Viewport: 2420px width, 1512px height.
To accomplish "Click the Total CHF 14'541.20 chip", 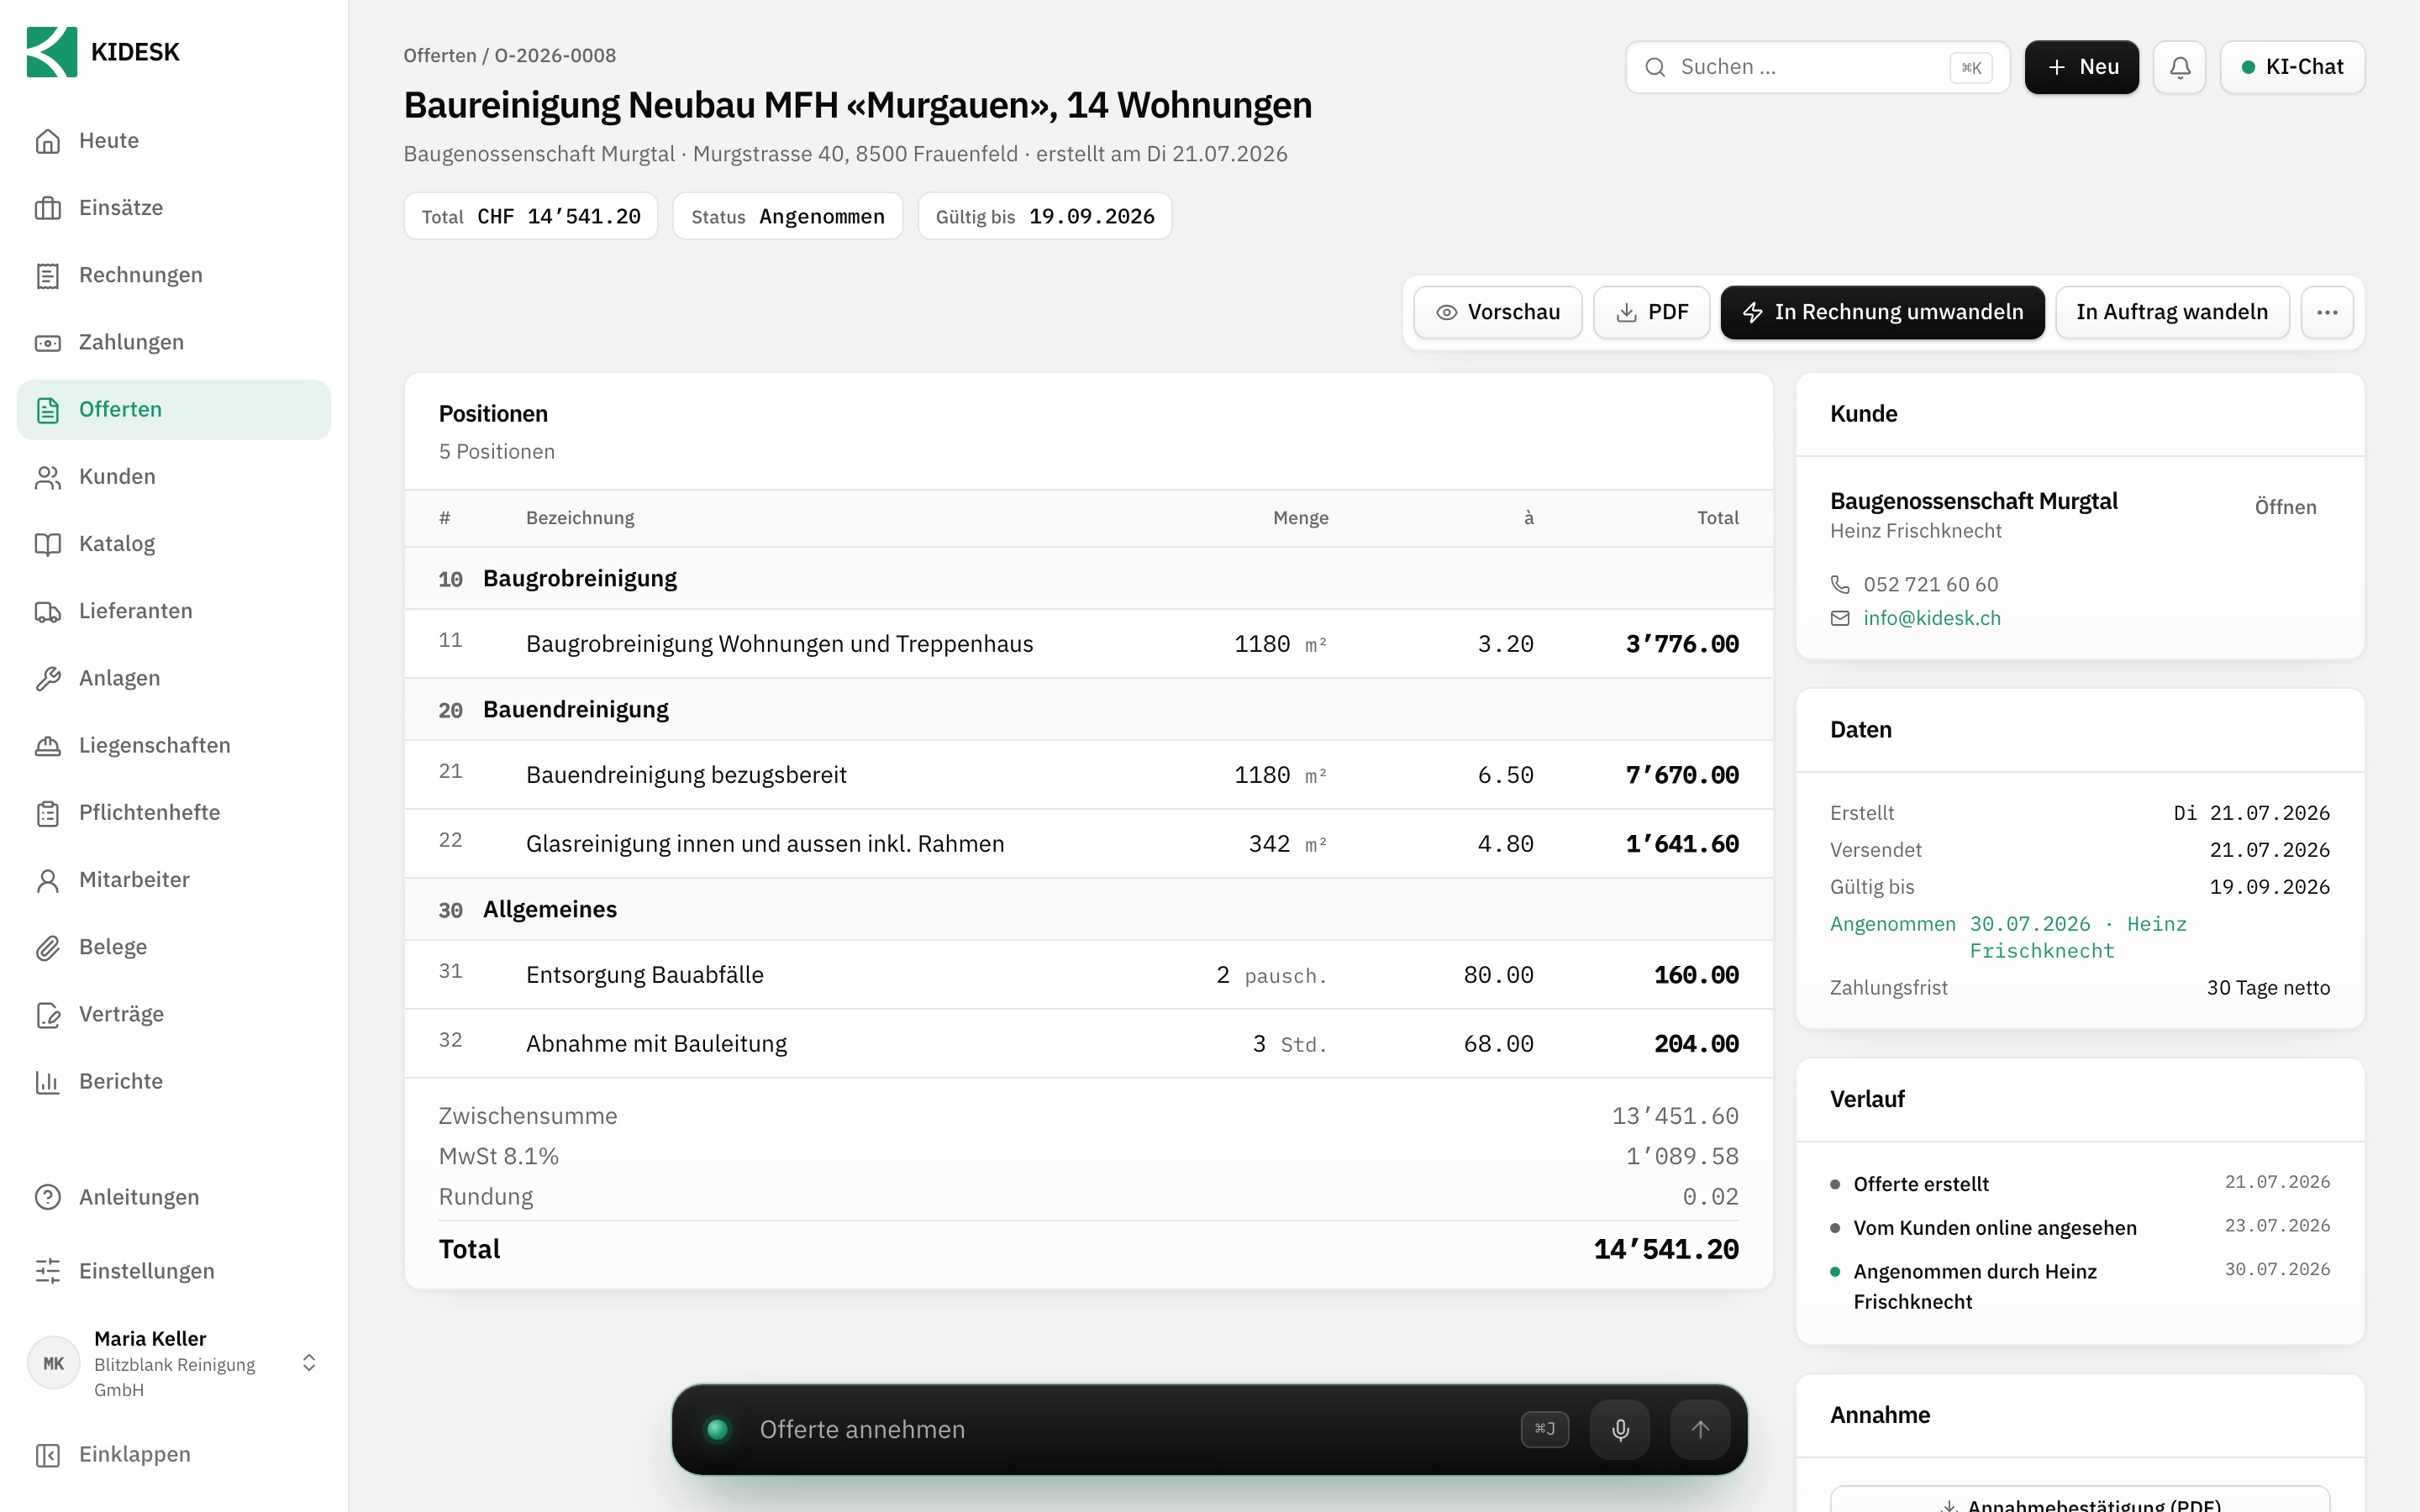I will (531, 216).
